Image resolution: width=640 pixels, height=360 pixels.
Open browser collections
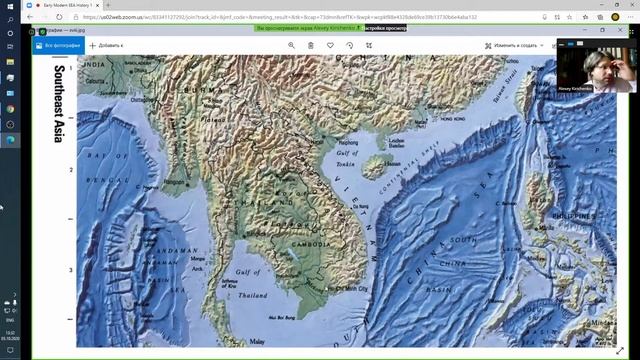coord(600,17)
